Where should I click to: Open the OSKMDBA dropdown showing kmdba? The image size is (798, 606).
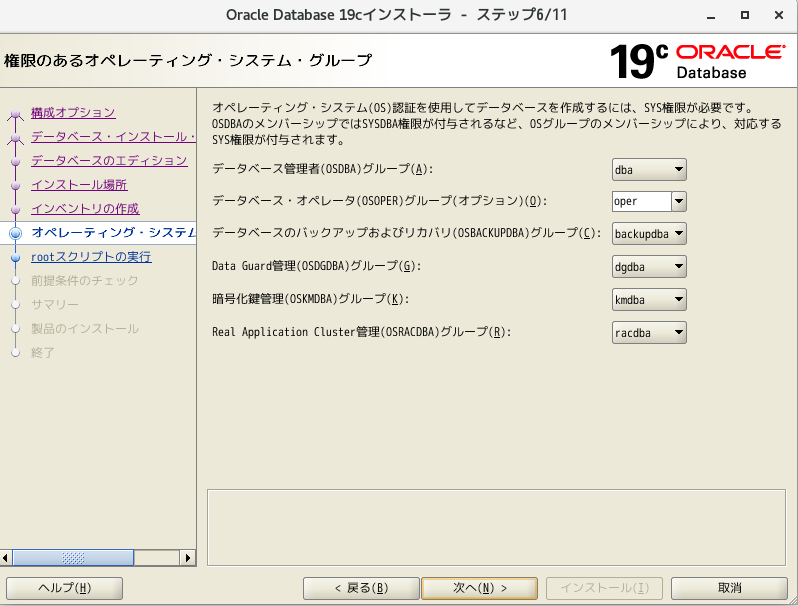coord(649,300)
